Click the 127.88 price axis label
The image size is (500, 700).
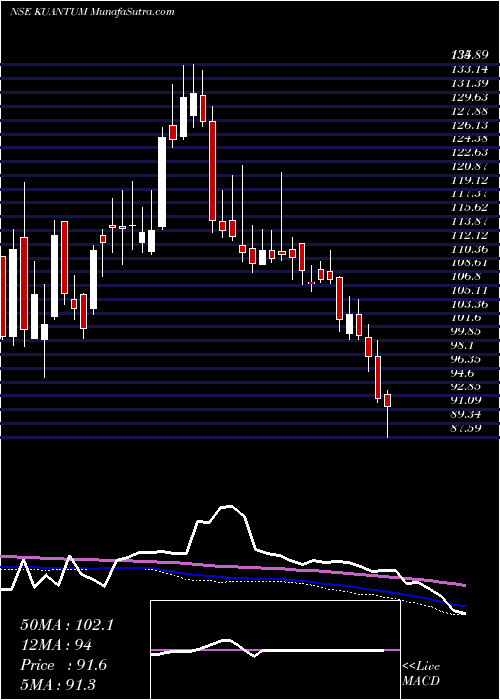[x=469, y=111]
